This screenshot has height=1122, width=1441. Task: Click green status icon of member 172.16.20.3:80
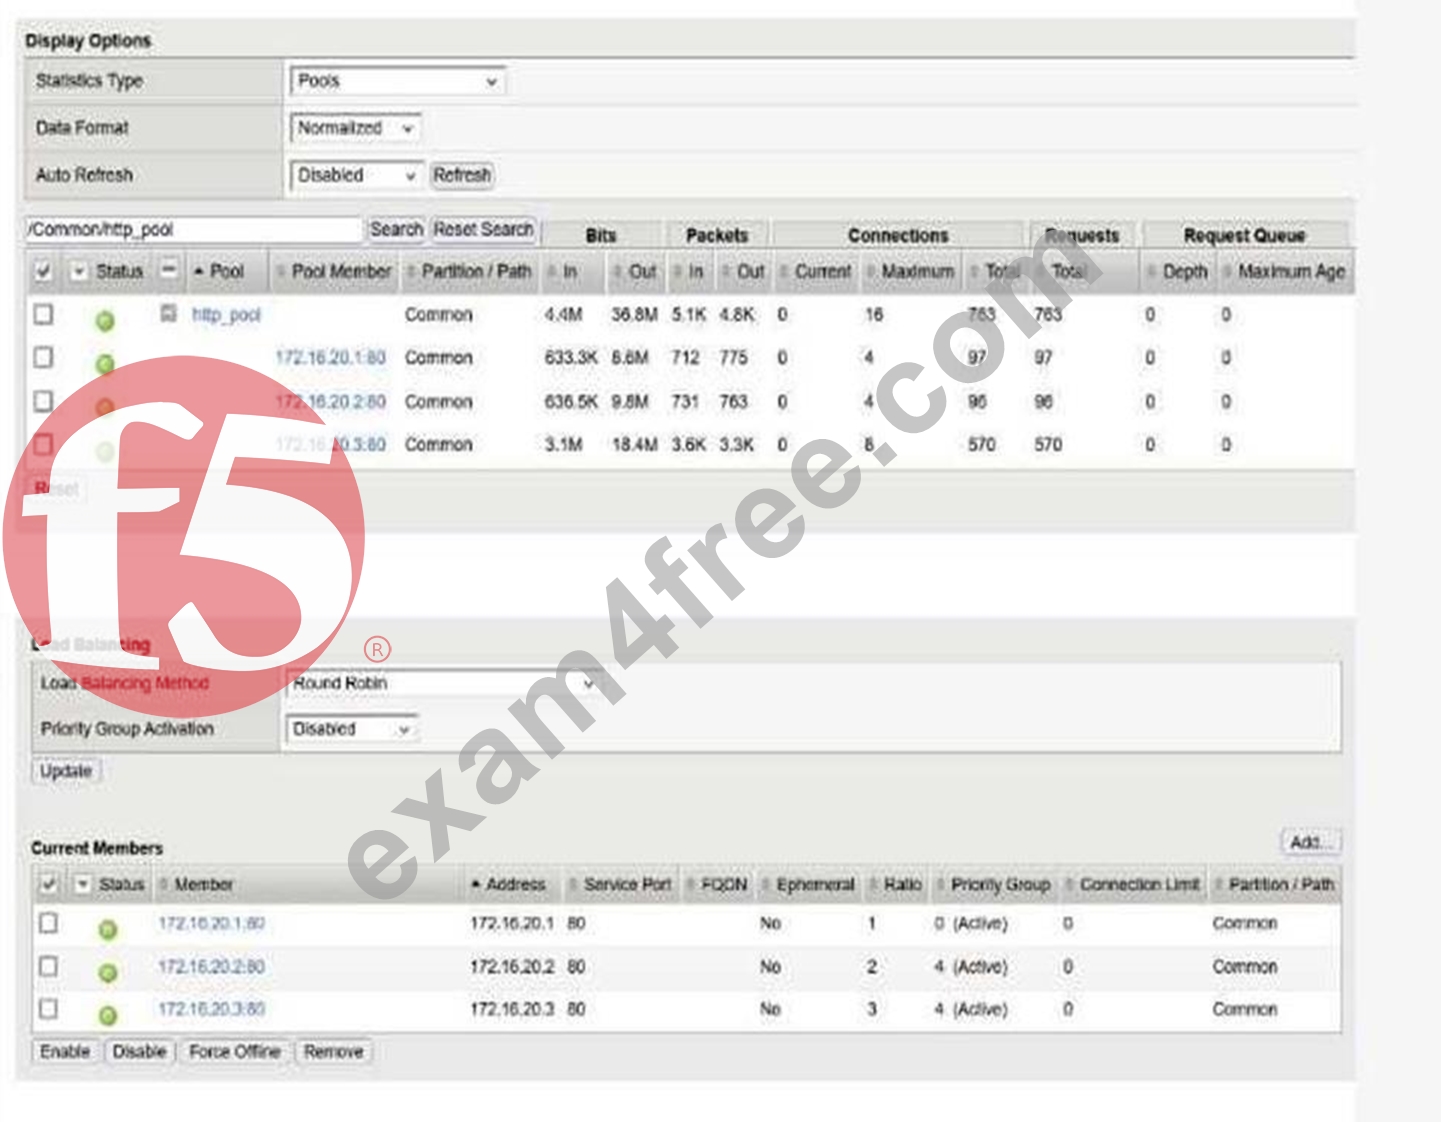[108, 1016]
